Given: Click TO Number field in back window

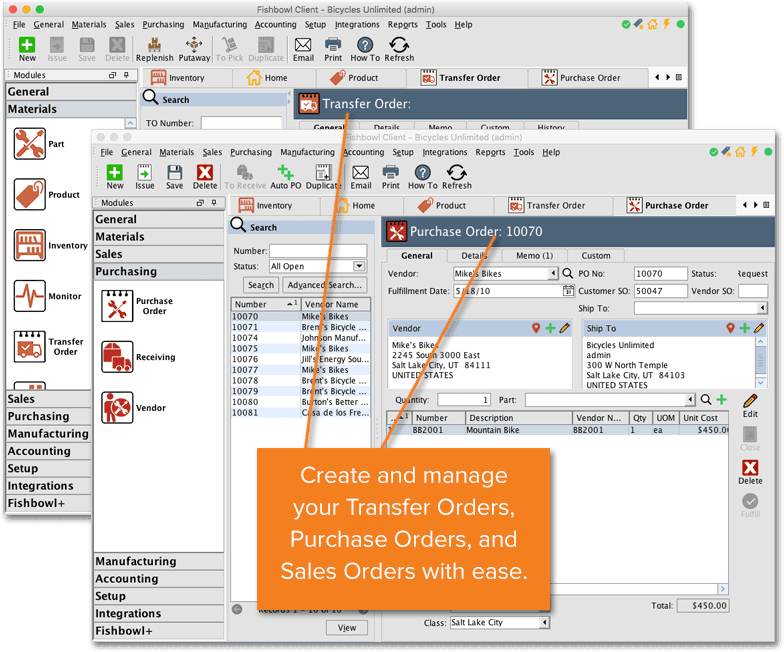Looking at the screenshot, I should (x=242, y=123).
